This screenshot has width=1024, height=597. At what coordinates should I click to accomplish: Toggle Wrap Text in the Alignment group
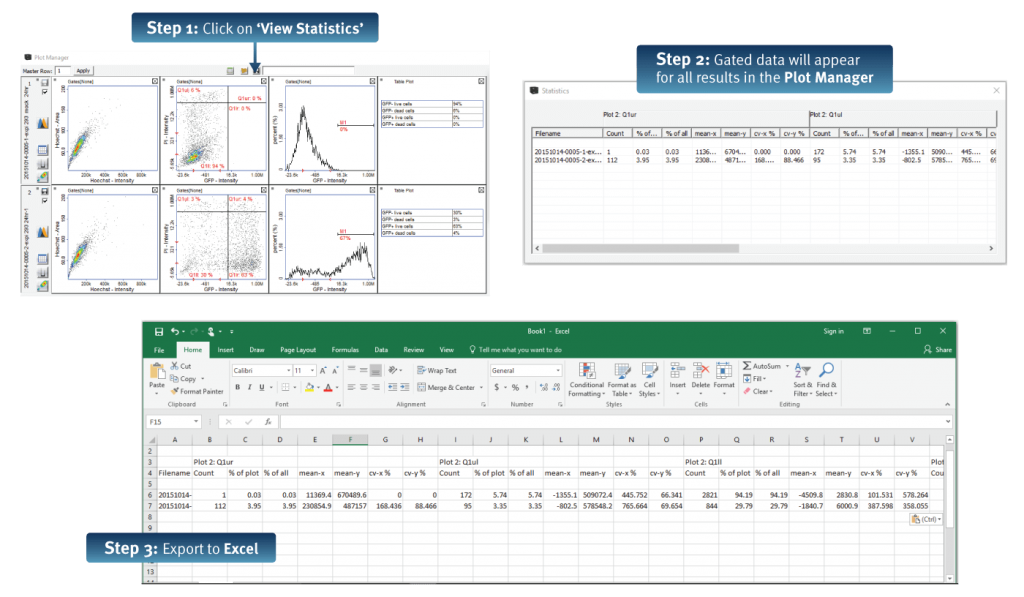[x=437, y=370]
